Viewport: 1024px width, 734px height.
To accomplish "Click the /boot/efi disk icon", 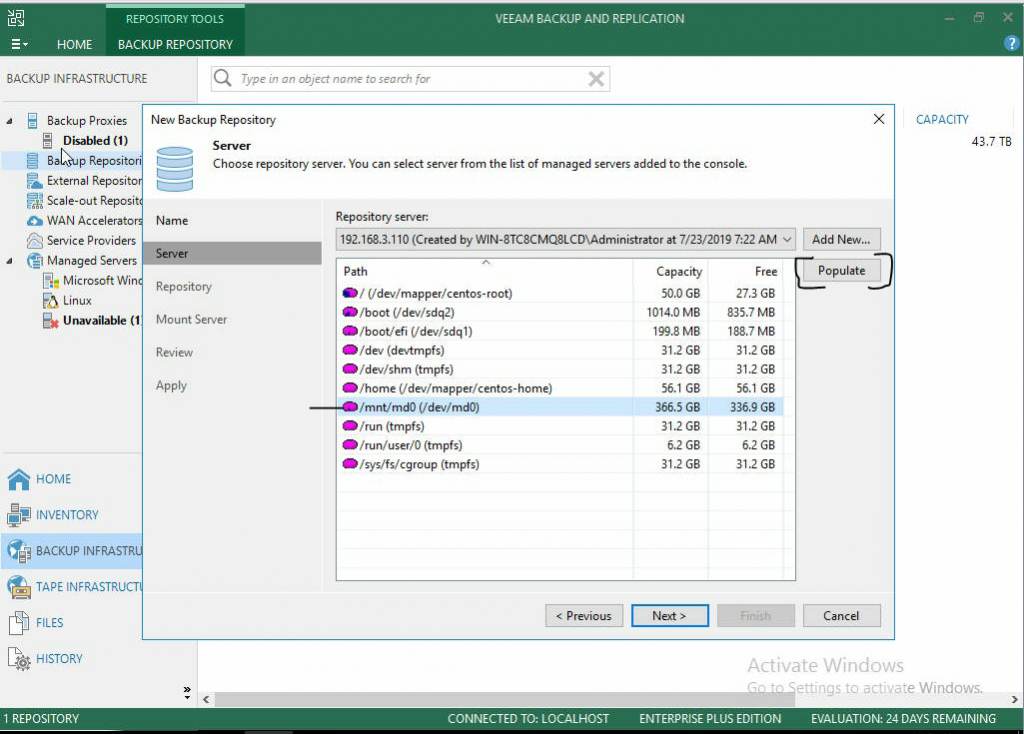I will (x=350, y=331).
